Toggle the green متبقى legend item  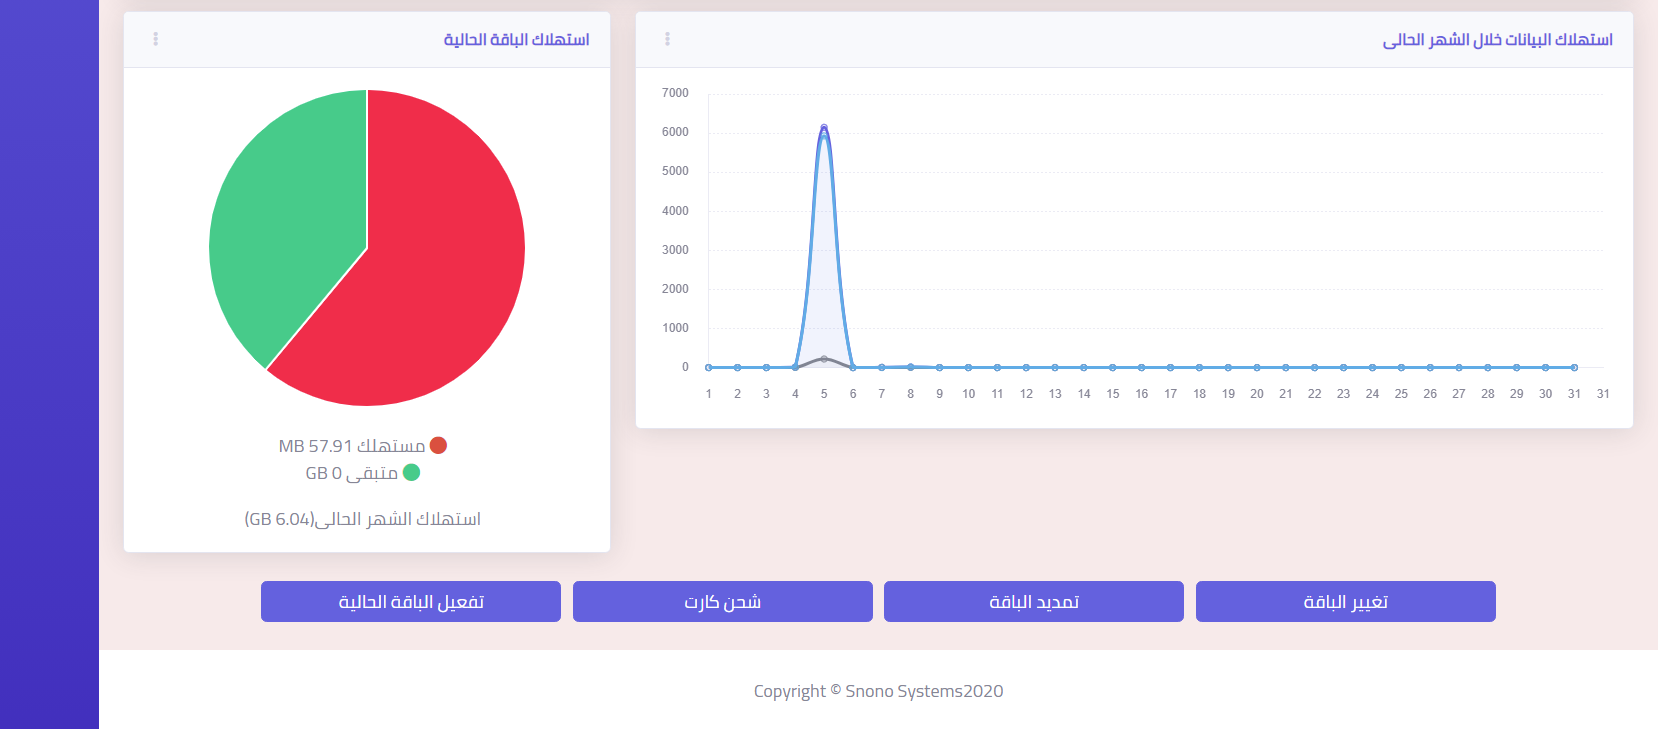pyautogui.click(x=363, y=473)
